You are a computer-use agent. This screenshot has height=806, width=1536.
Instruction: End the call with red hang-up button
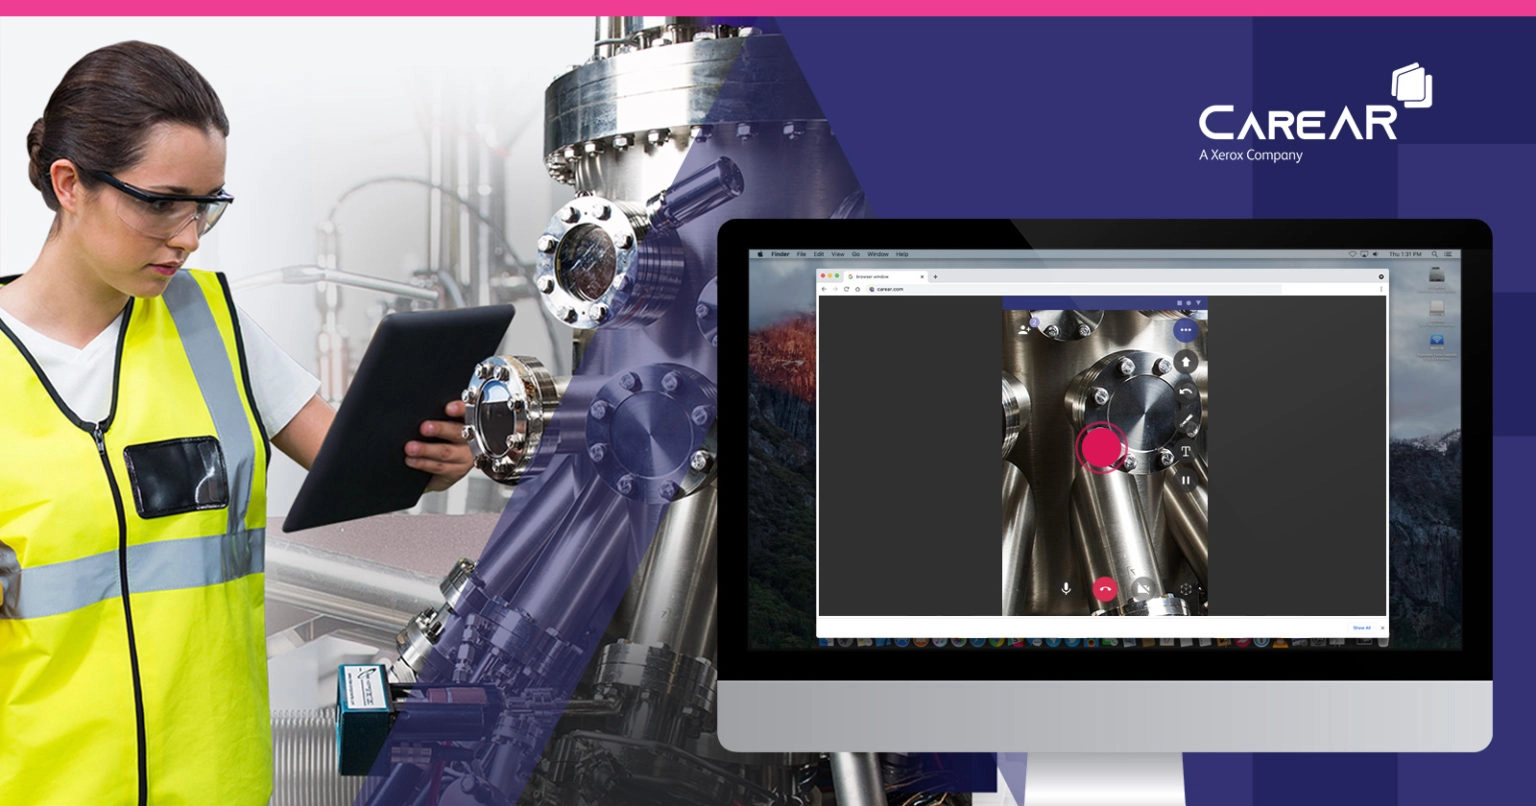[1105, 589]
